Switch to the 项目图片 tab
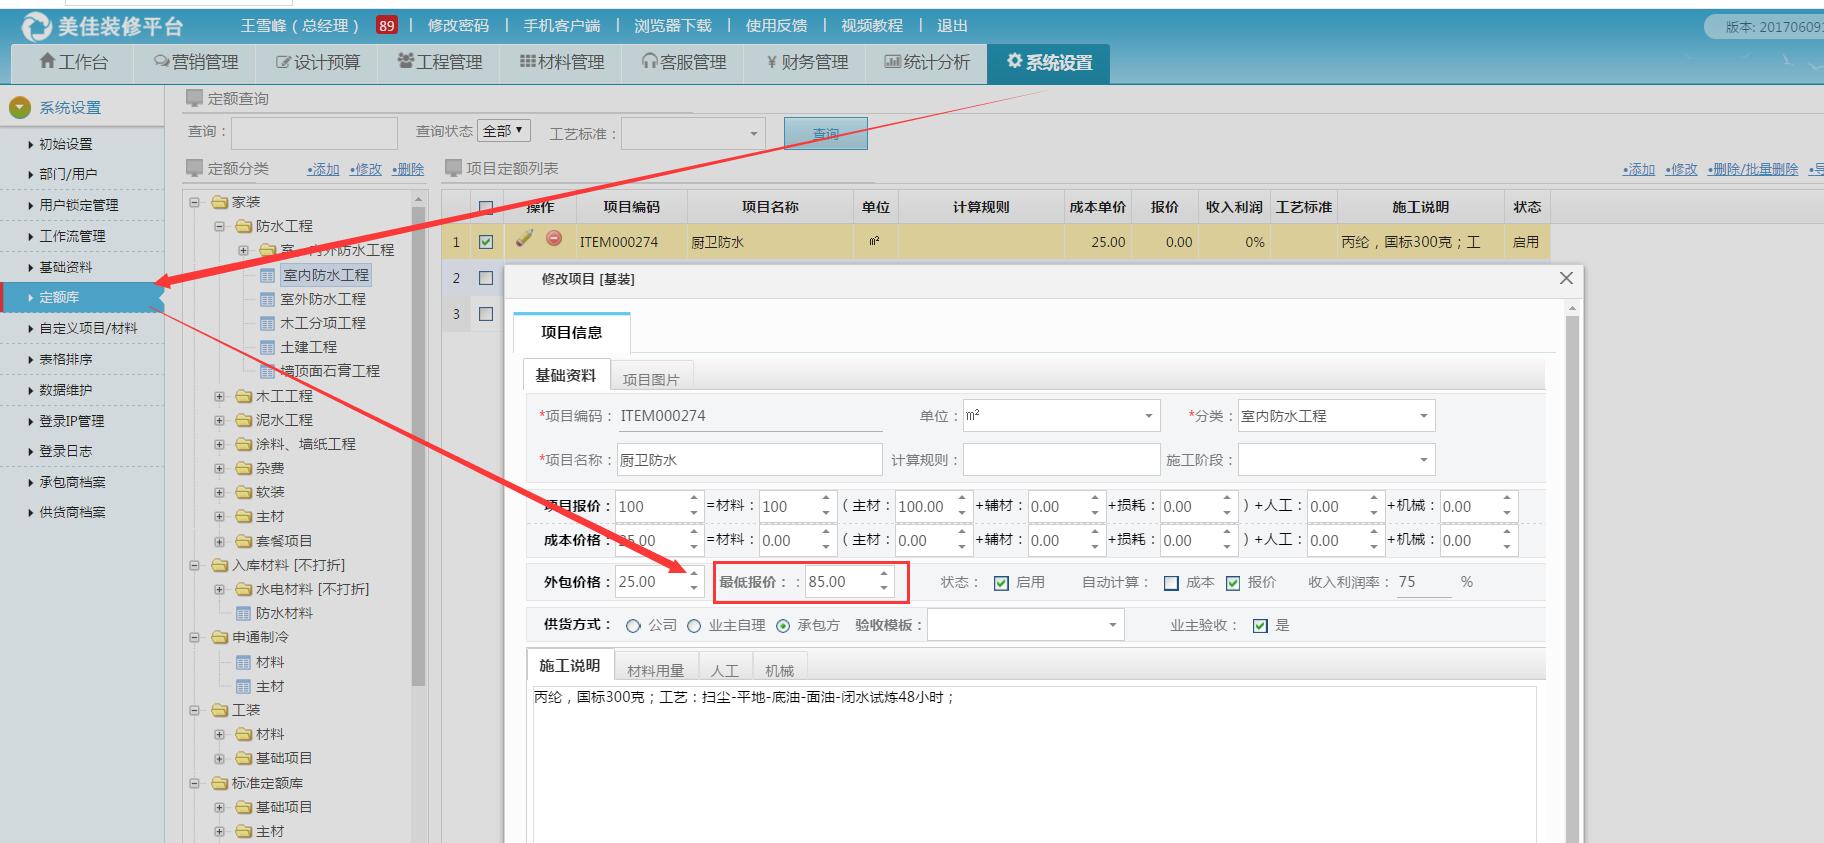Image resolution: width=1824 pixels, height=843 pixels. 650,379
